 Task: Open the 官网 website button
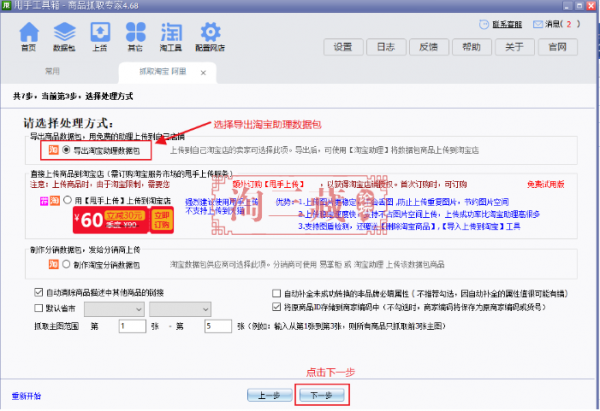pos(558,47)
